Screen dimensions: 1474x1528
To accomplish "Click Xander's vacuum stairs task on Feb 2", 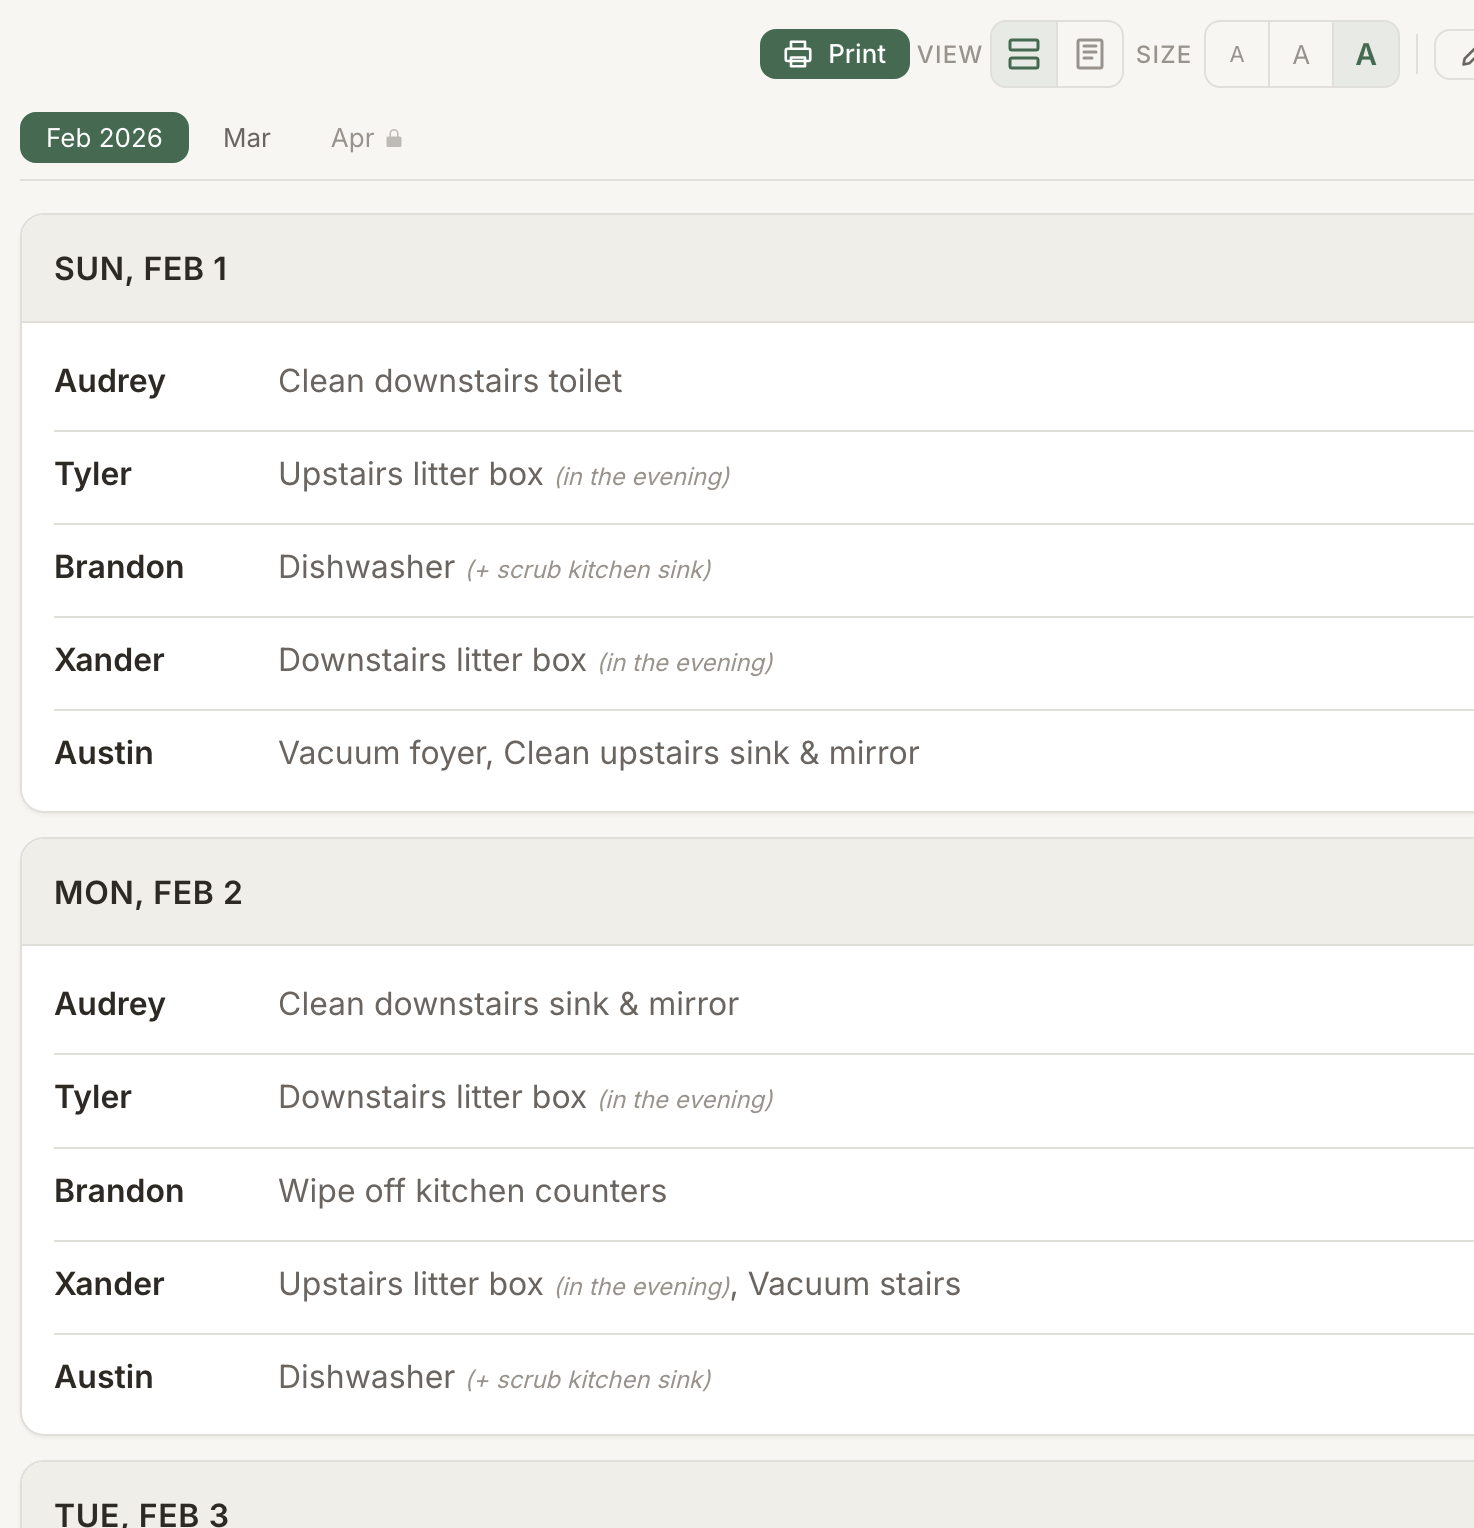I will click(x=854, y=1283).
